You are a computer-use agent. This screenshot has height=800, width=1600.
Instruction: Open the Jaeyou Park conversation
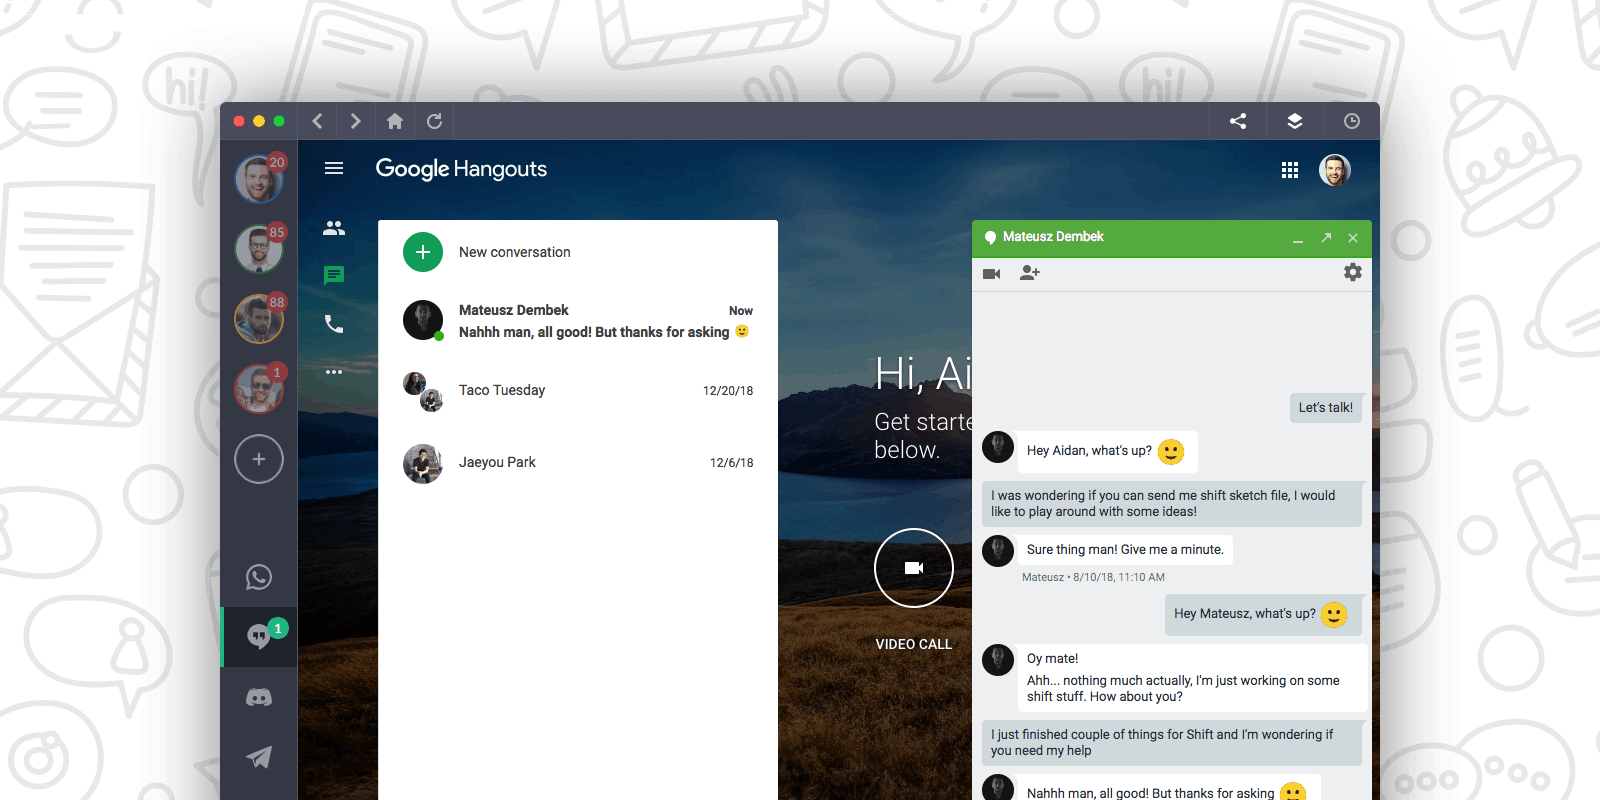tap(578, 462)
